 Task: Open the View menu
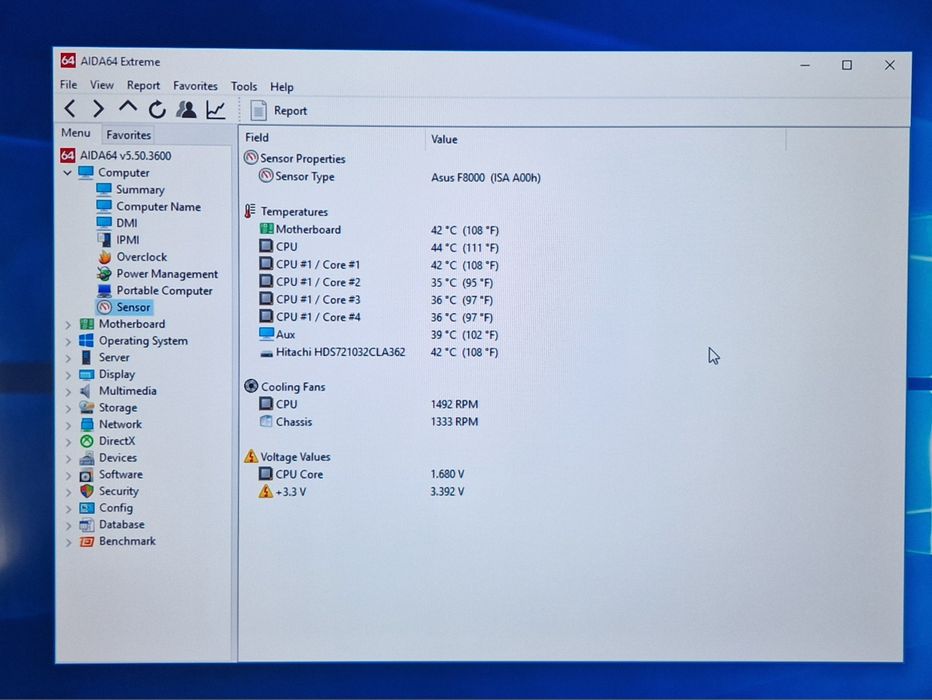coord(102,85)
